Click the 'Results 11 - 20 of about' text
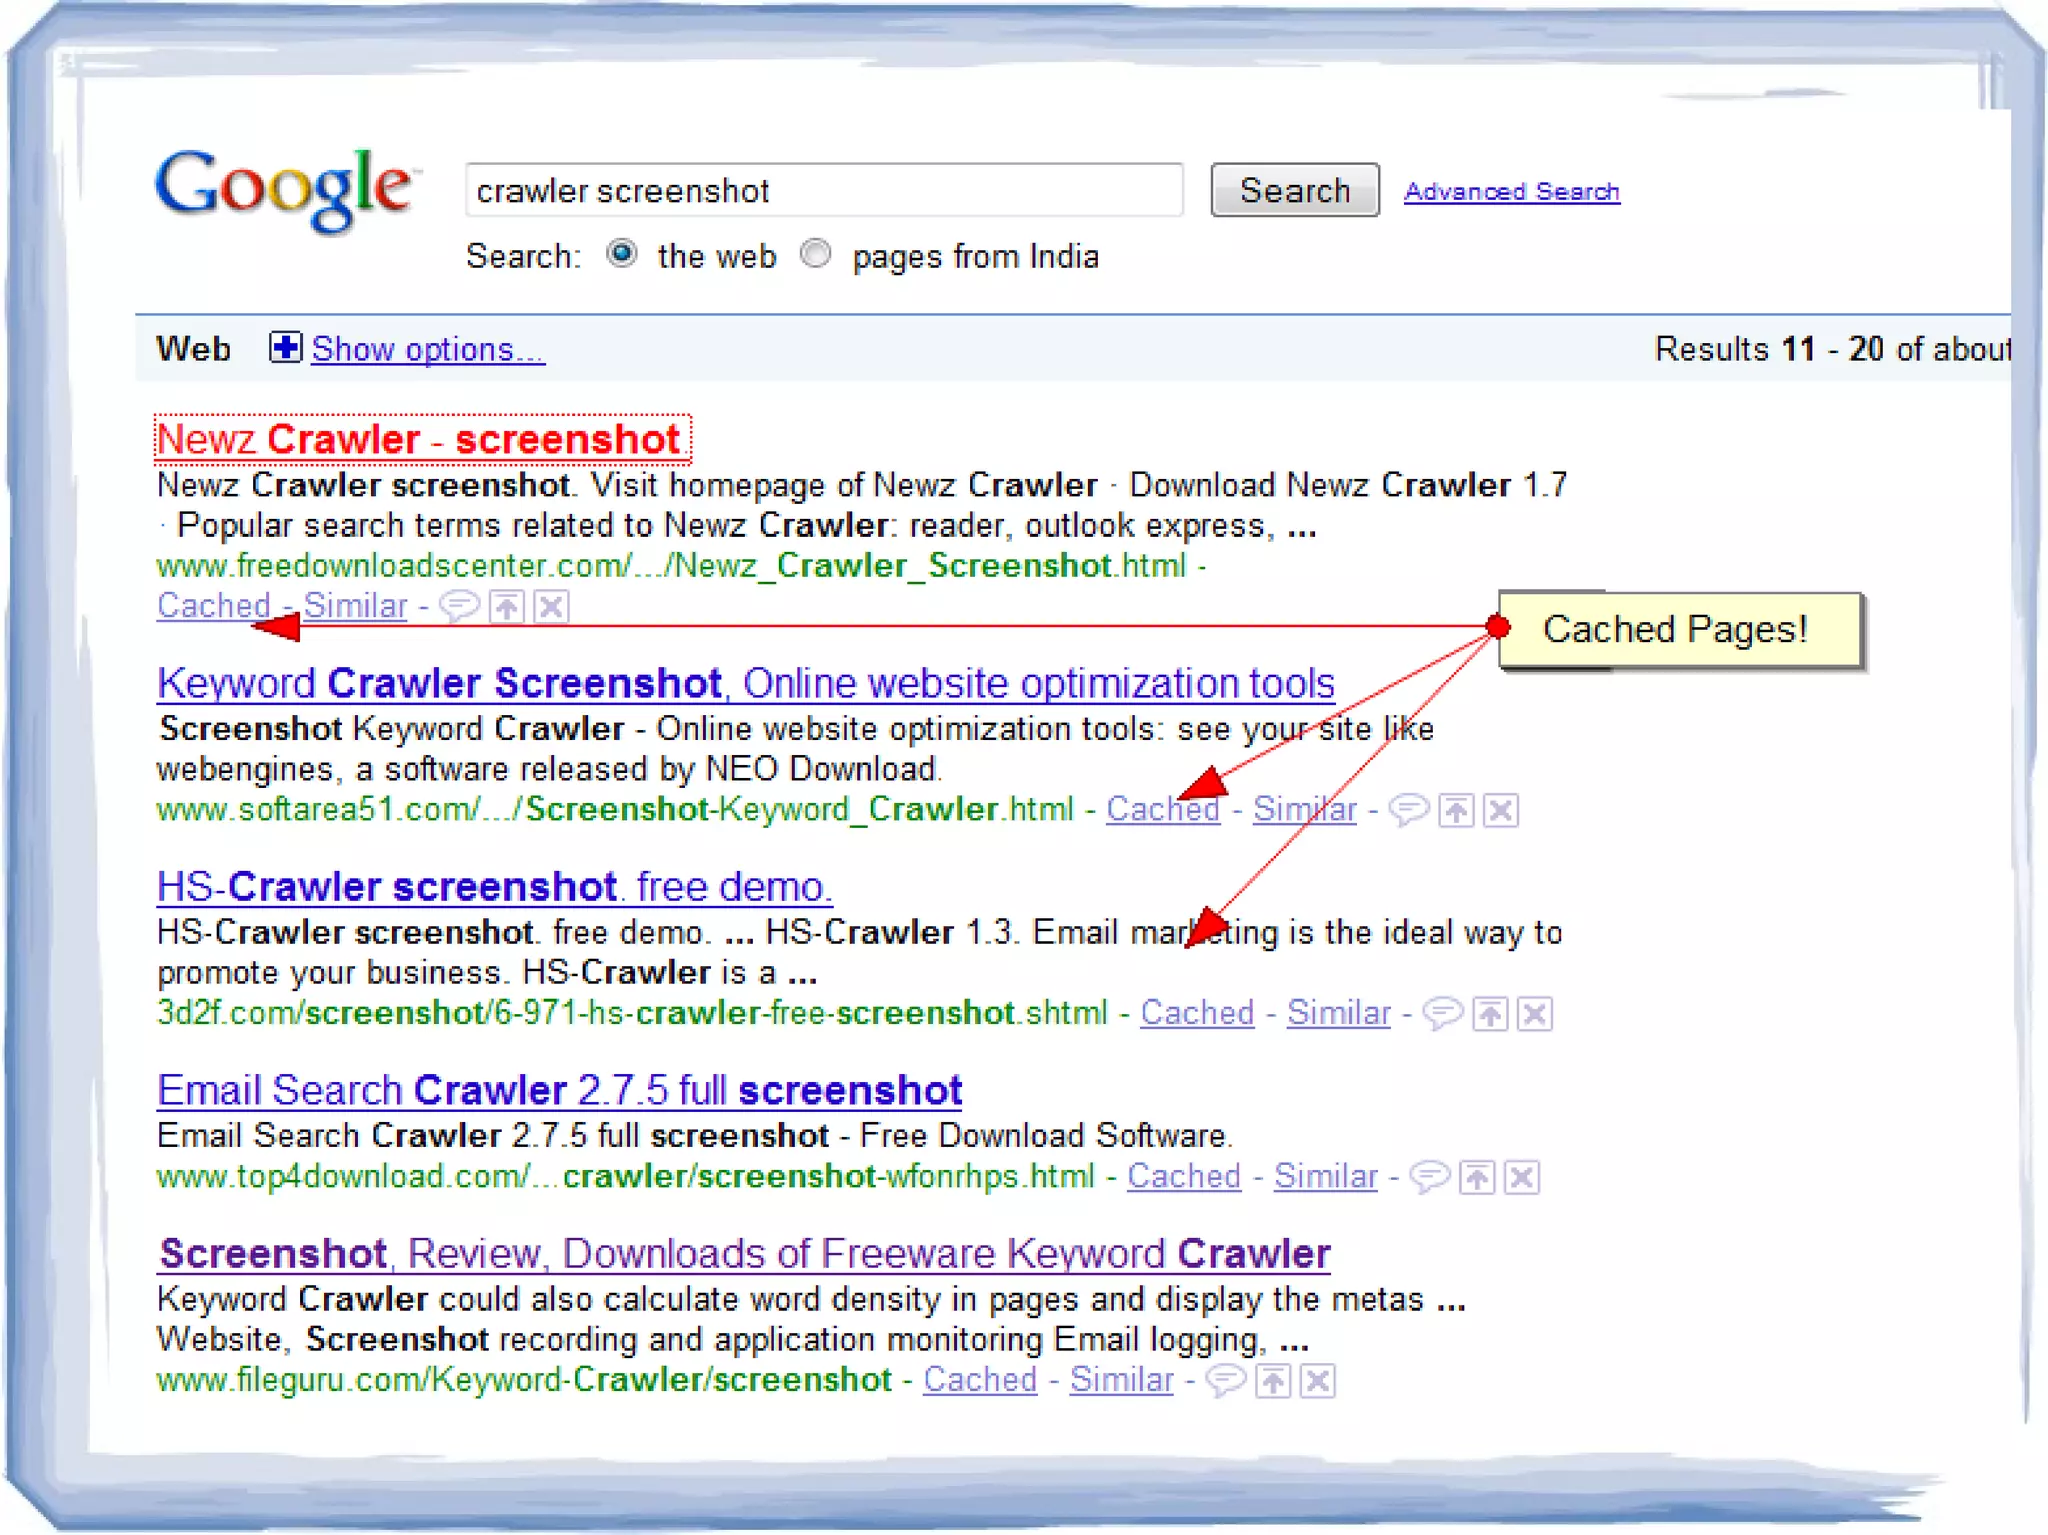2048x1535 pixels. coord(1832,349)
